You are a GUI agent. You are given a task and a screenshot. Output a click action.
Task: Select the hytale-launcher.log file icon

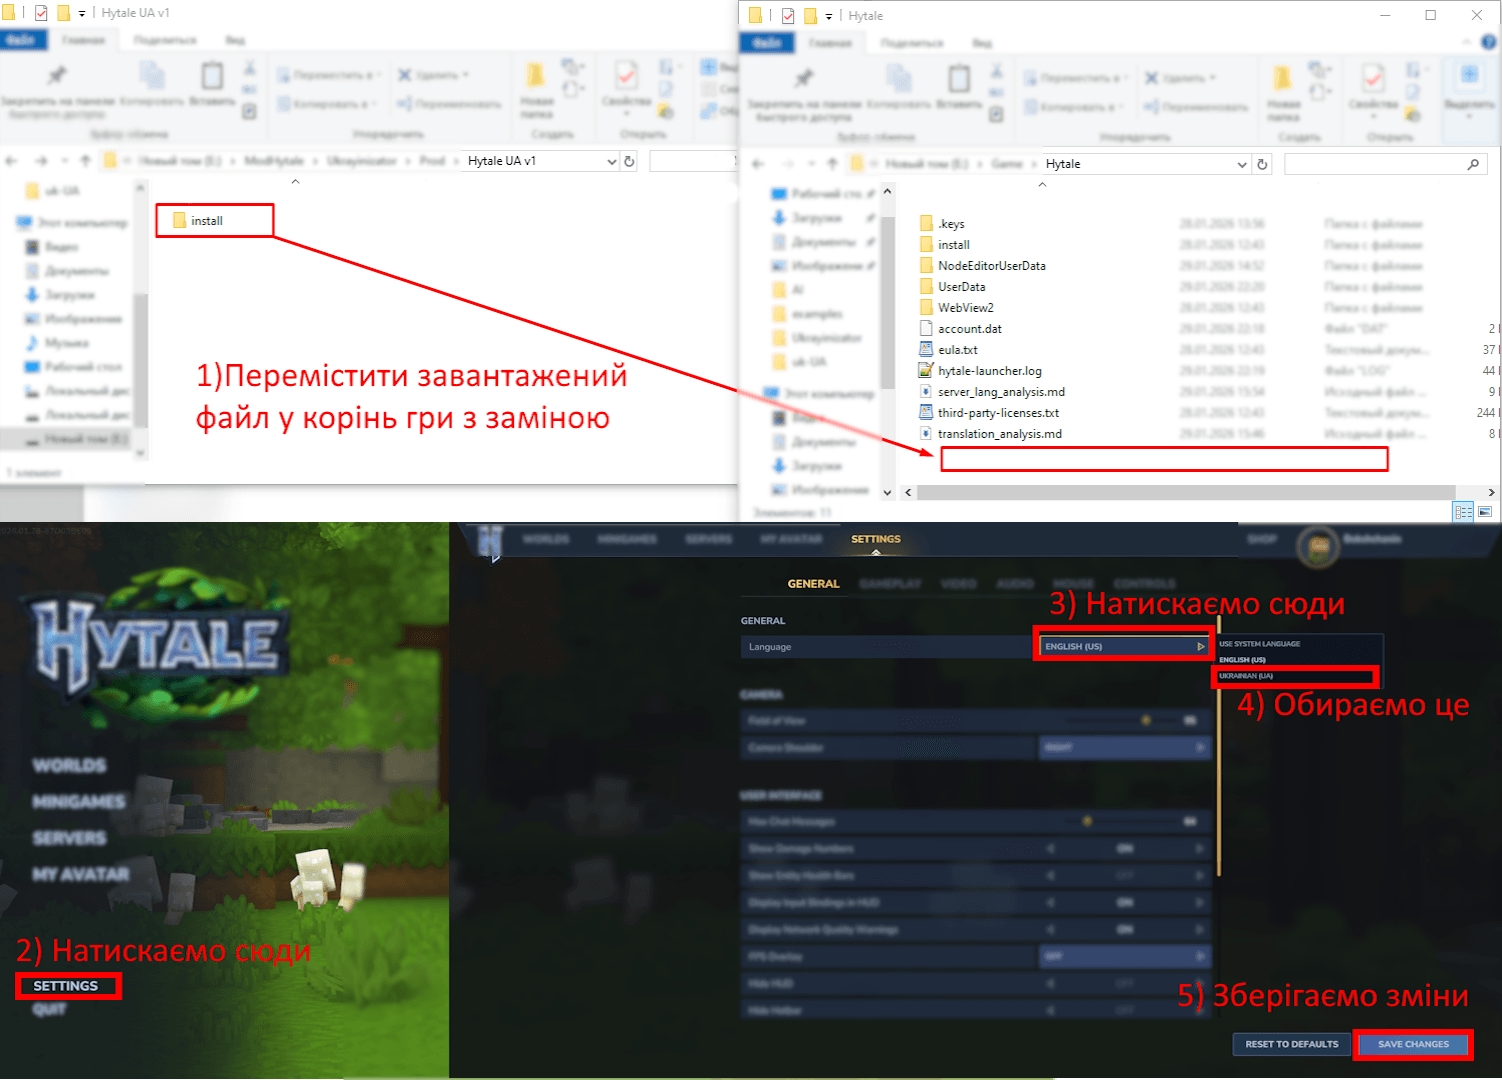tap(926, 371)
